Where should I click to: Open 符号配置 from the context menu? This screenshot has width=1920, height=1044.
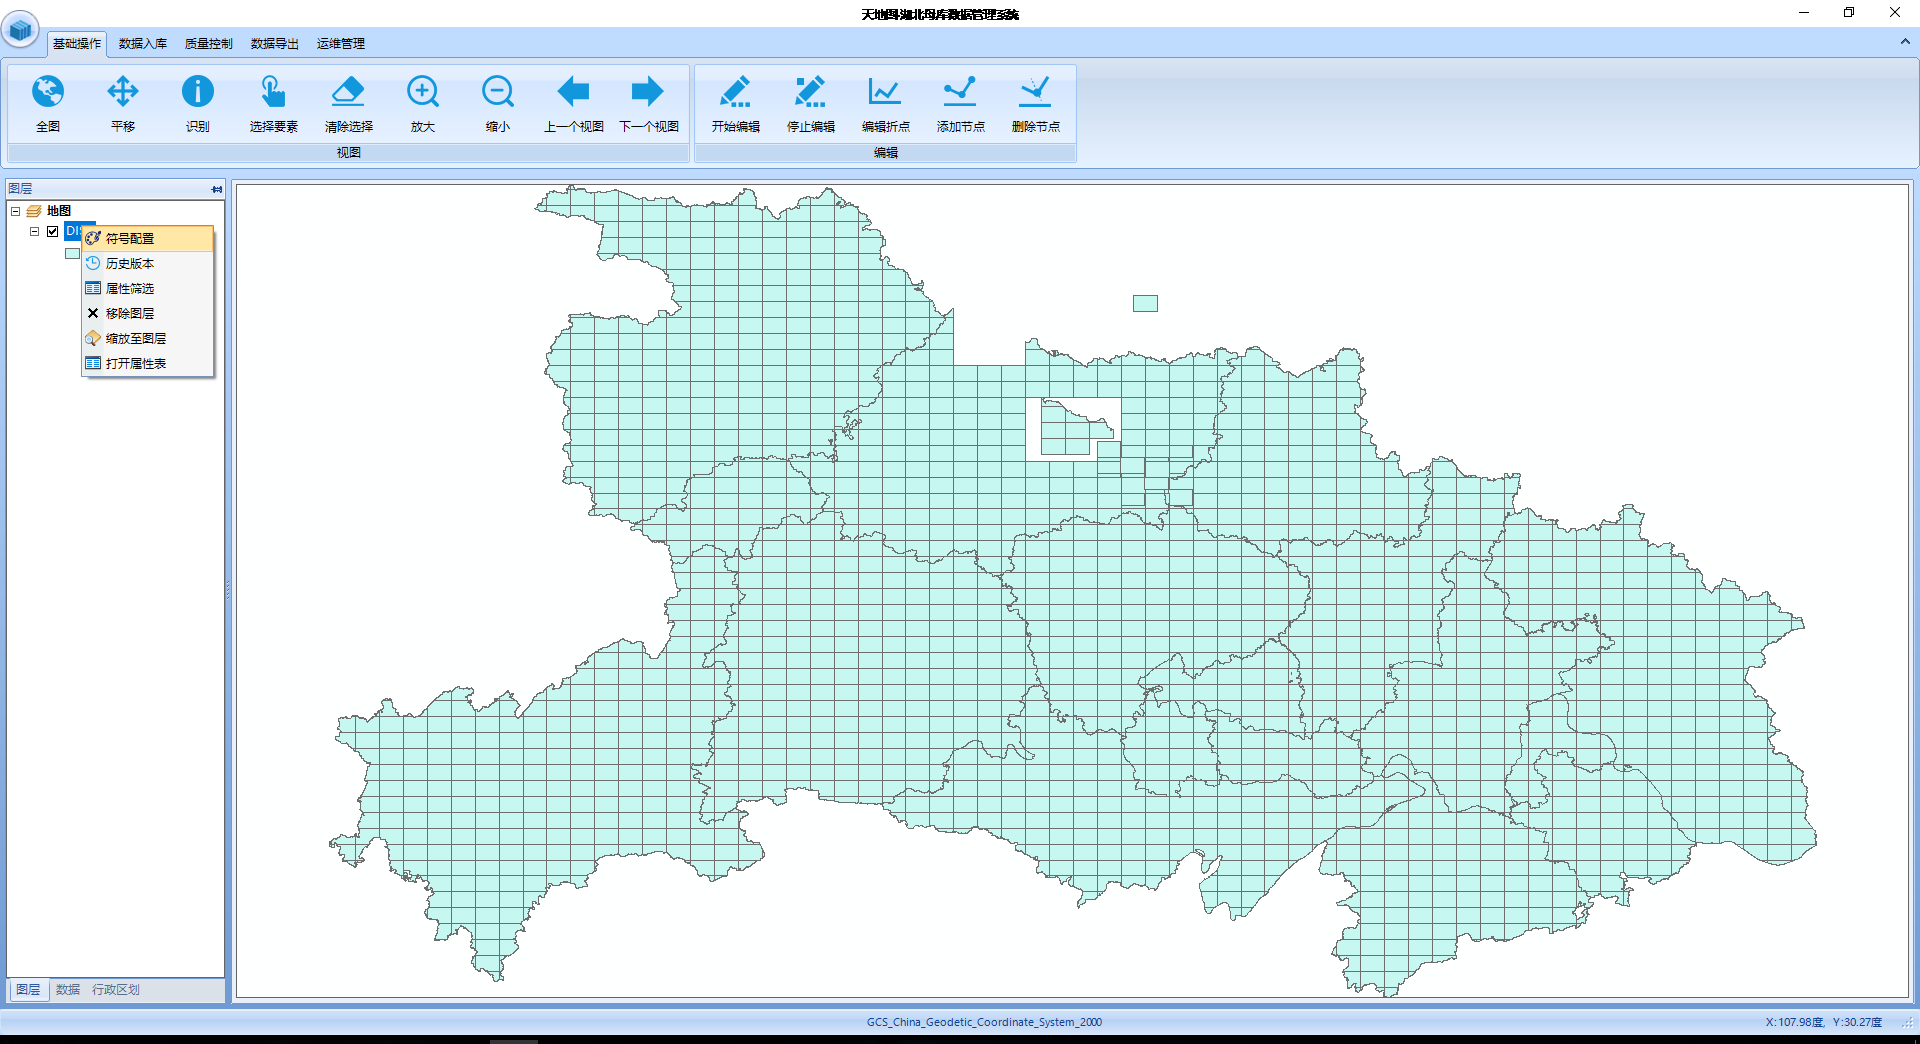130,239
